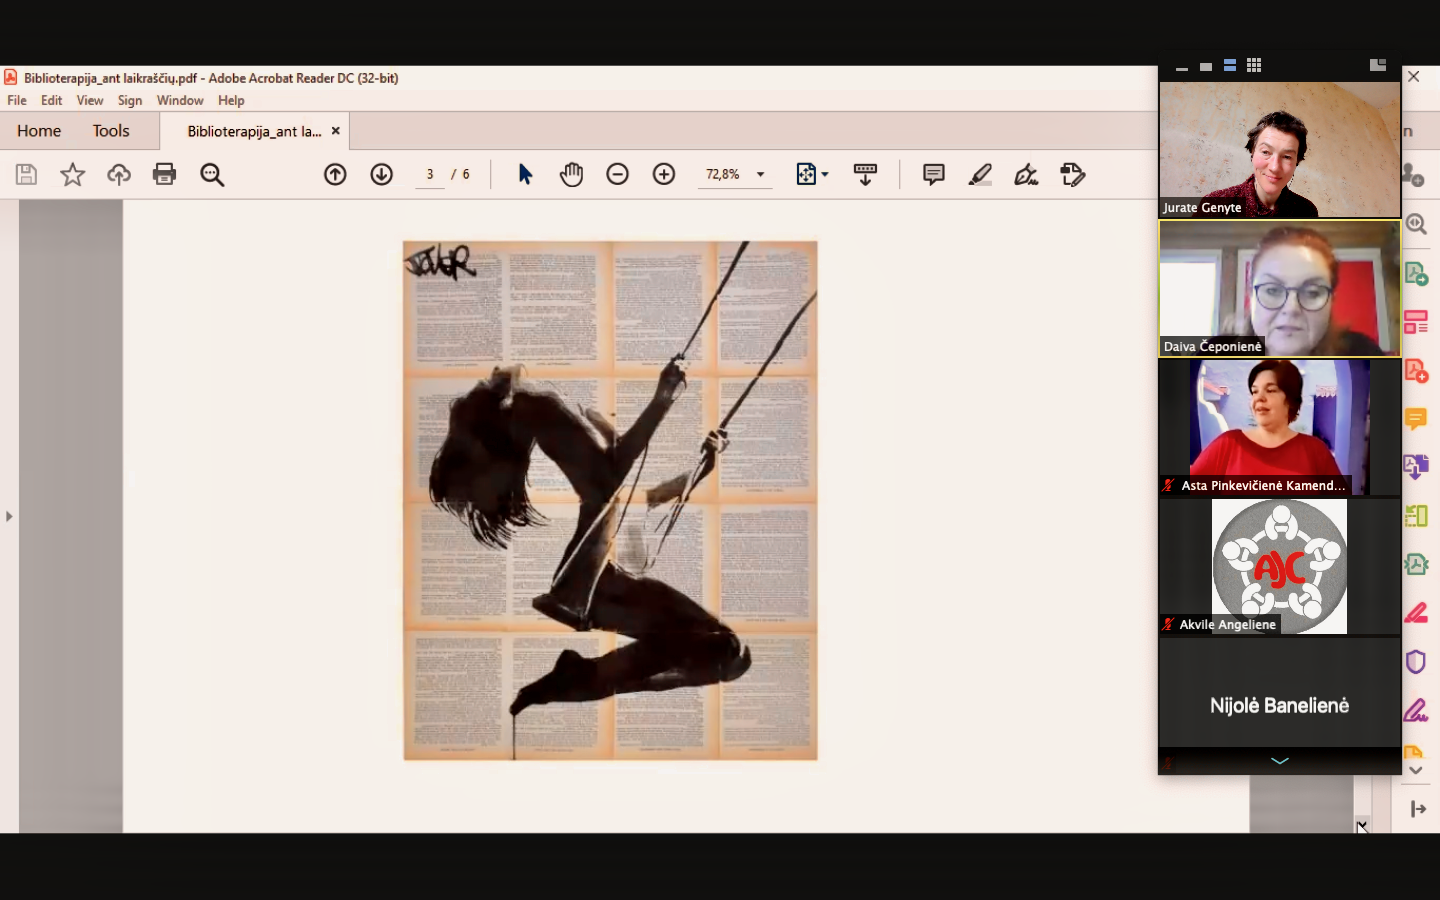Close the right tools pane with X
The height and width of the screenshot is (900, 1440).
click(1414, 76)
